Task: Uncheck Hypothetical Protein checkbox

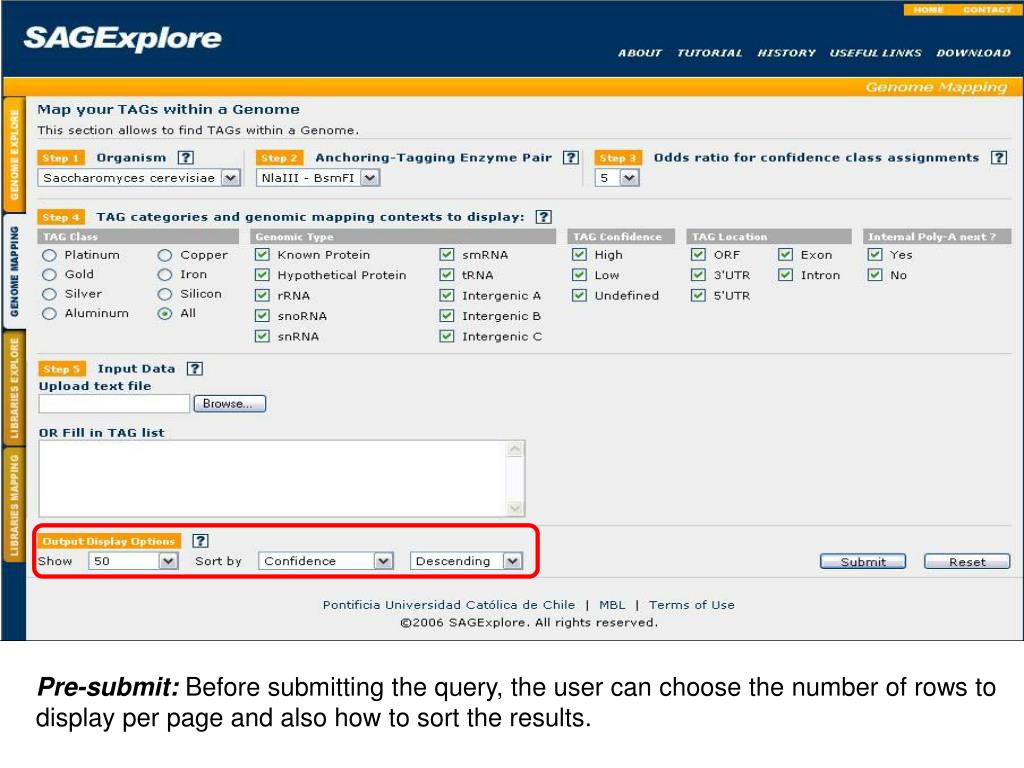Action: (262, 275)
